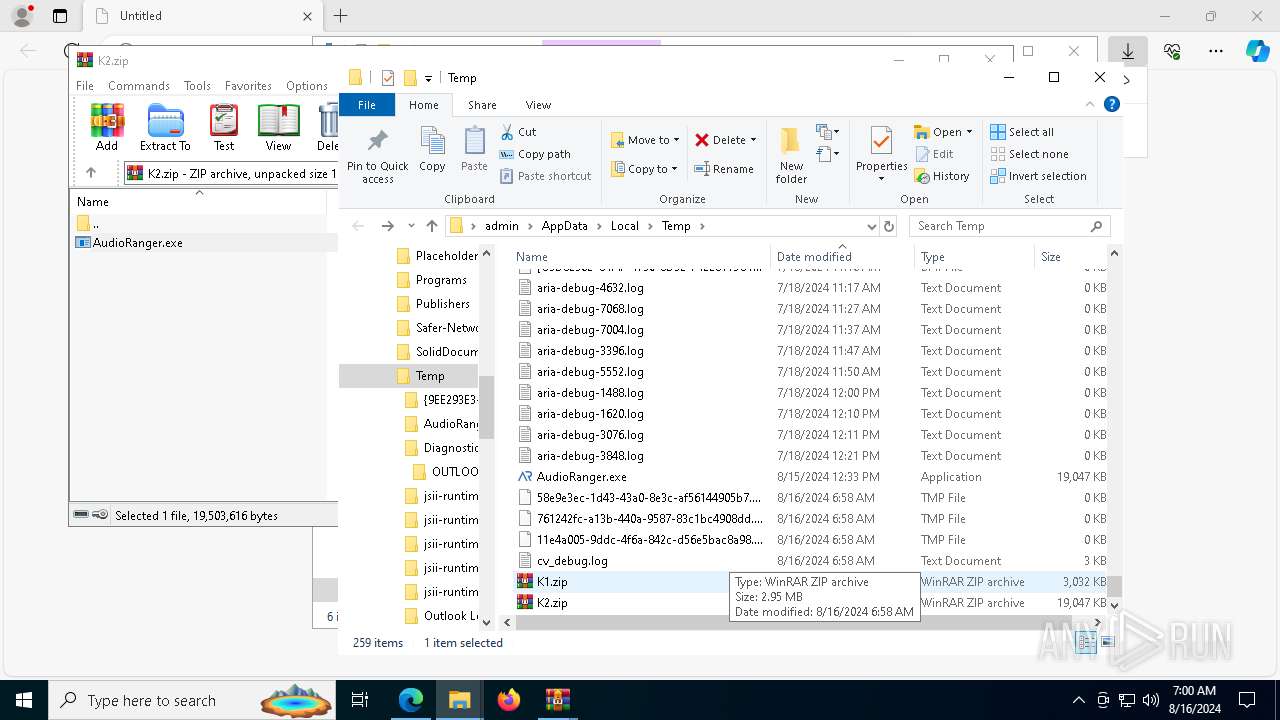The width and height of the screenshot is (1280, 720).
Task: Switch to the Share ribbon tab
Action: pyautogui.click(x=482, y=105)
